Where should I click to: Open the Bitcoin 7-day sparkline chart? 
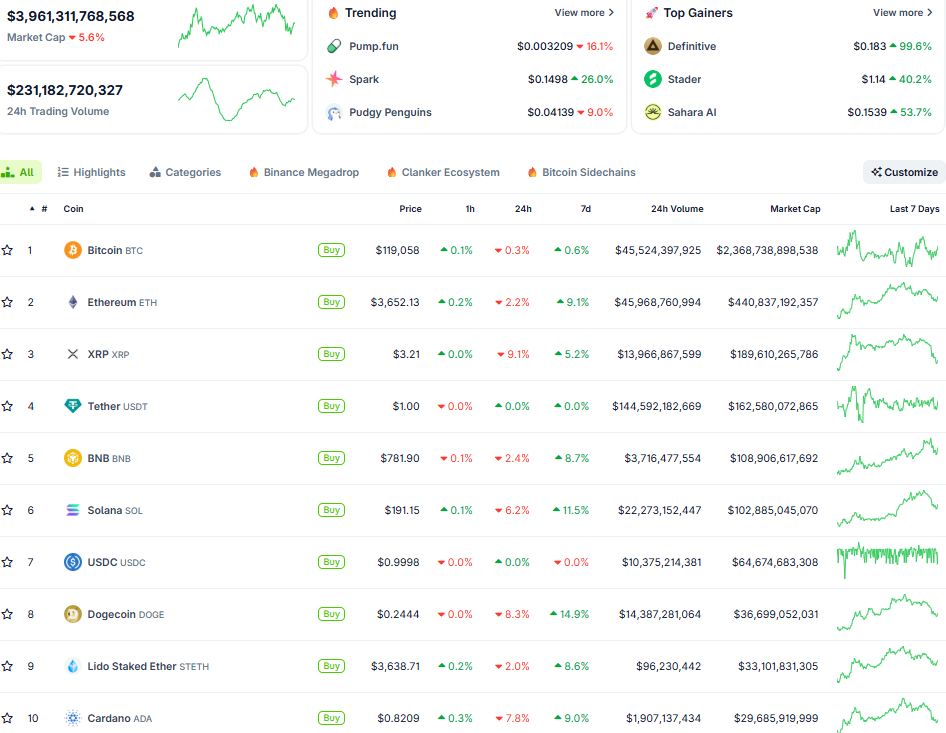887,249
